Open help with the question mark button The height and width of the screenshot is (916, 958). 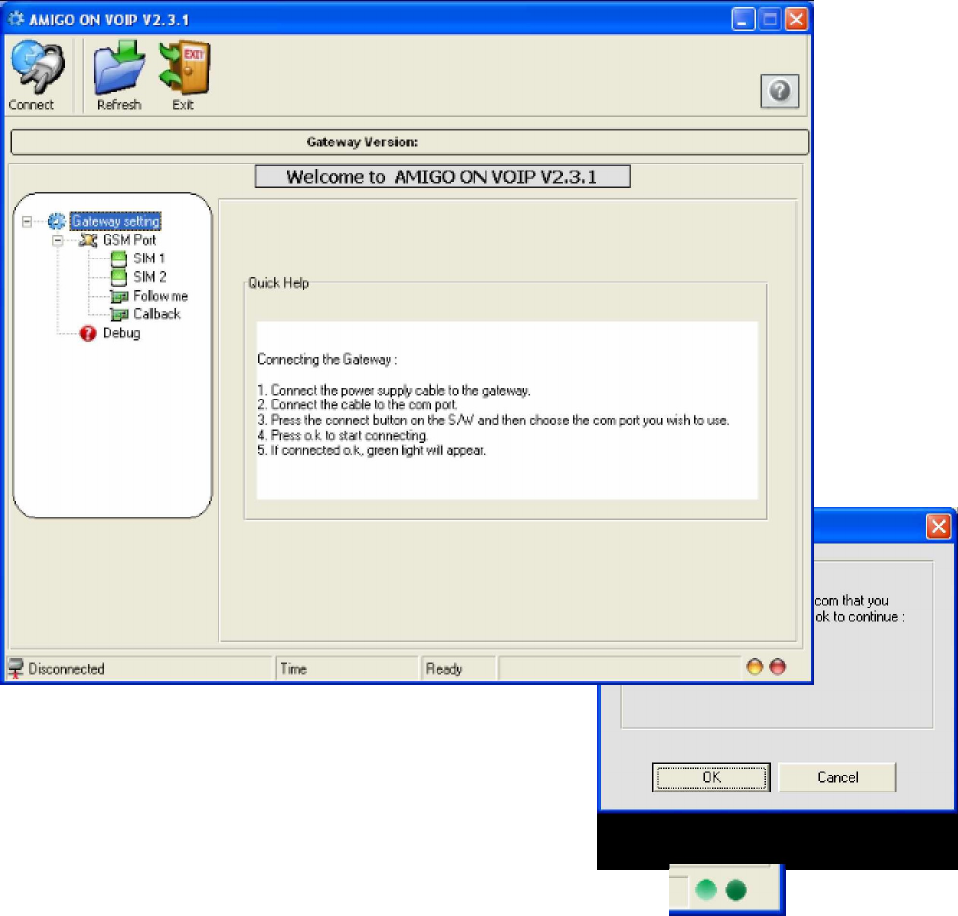pos(779,91)
